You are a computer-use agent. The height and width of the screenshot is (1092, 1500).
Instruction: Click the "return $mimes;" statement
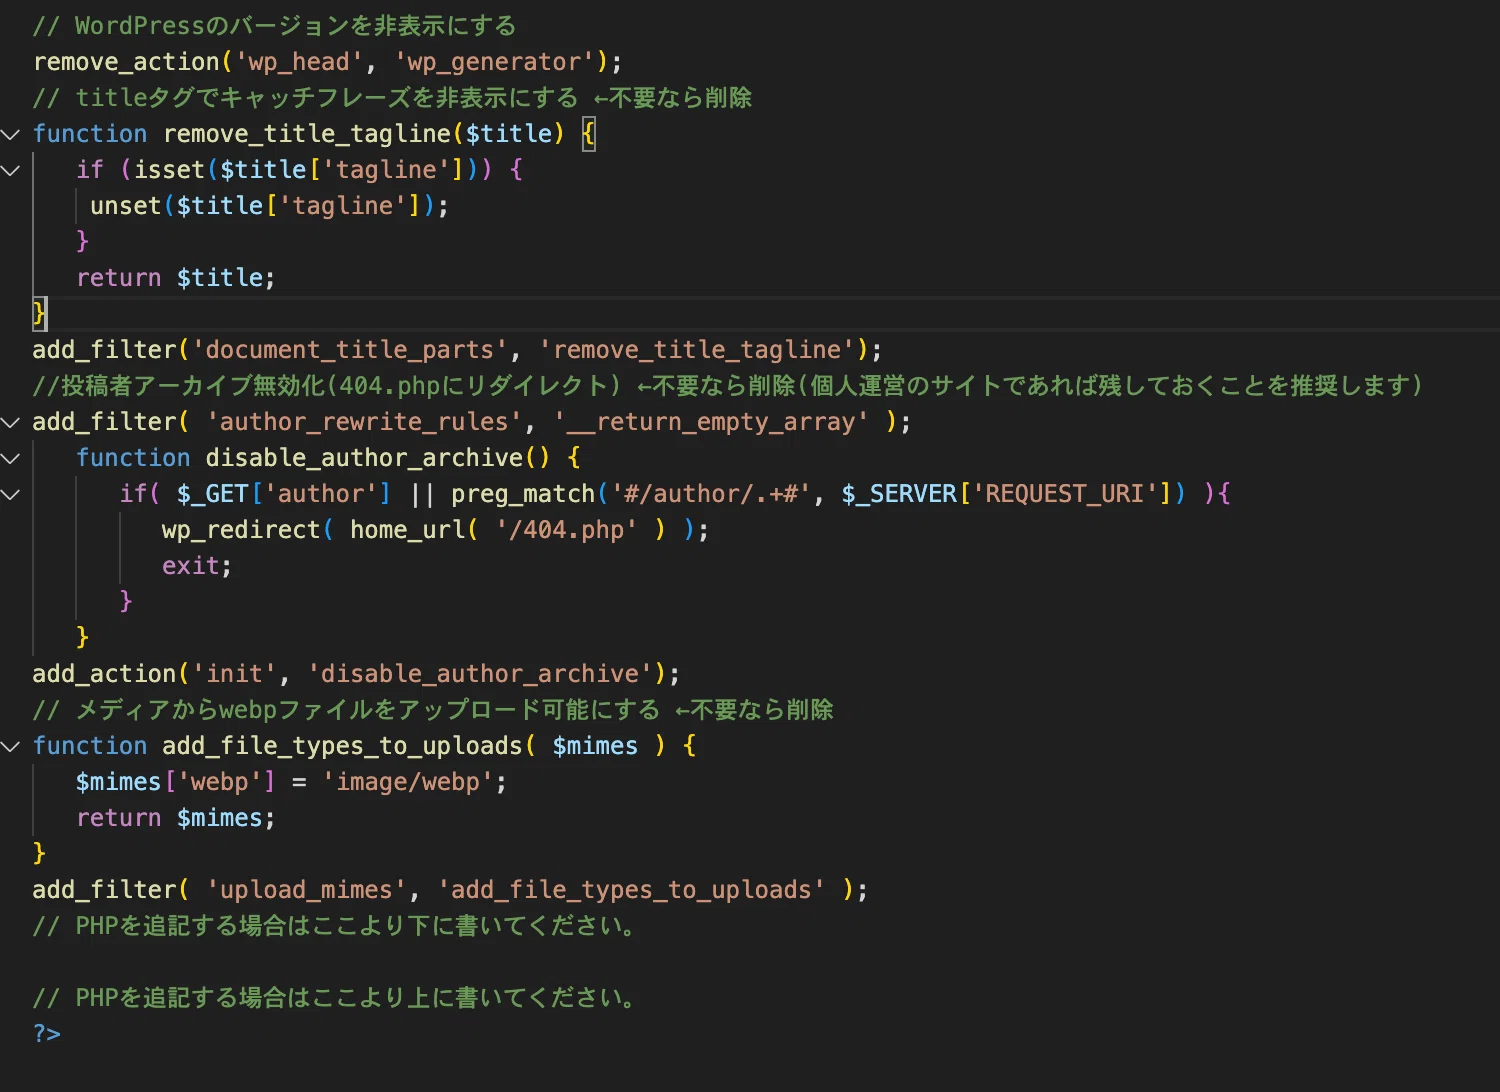tap(176, 818)
